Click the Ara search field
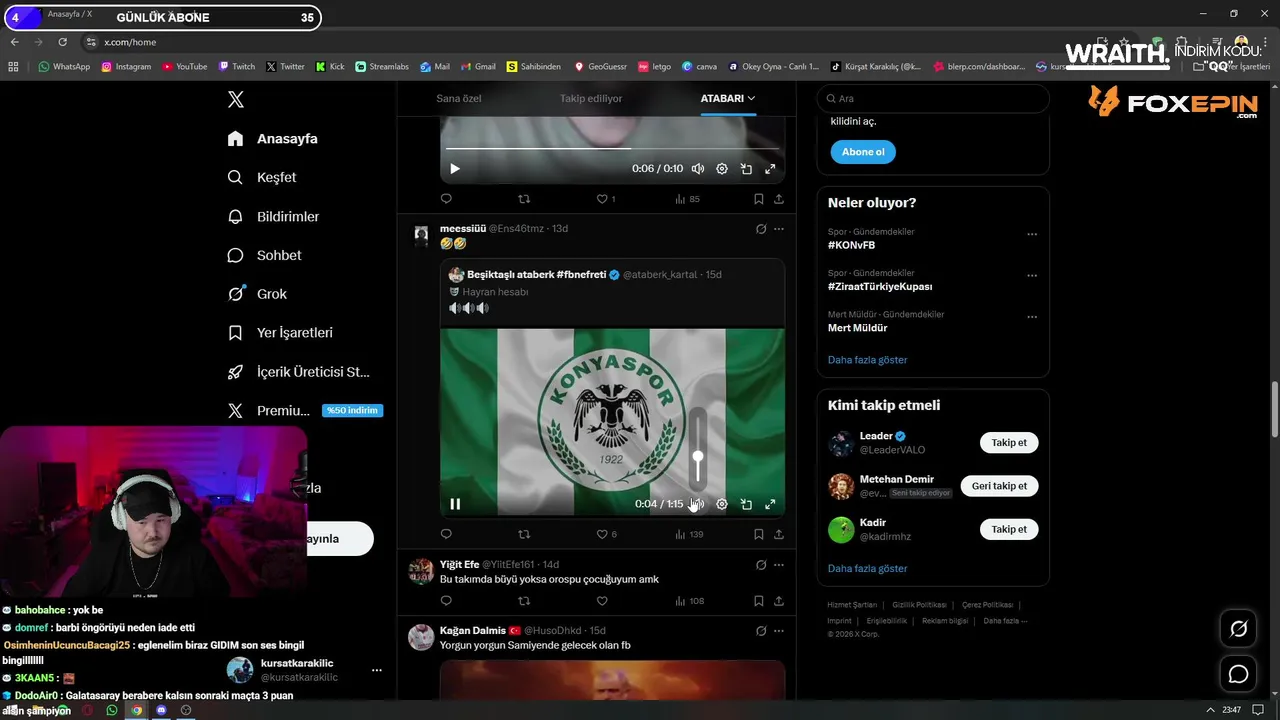The image size is (1280, 720). (933, 98)
